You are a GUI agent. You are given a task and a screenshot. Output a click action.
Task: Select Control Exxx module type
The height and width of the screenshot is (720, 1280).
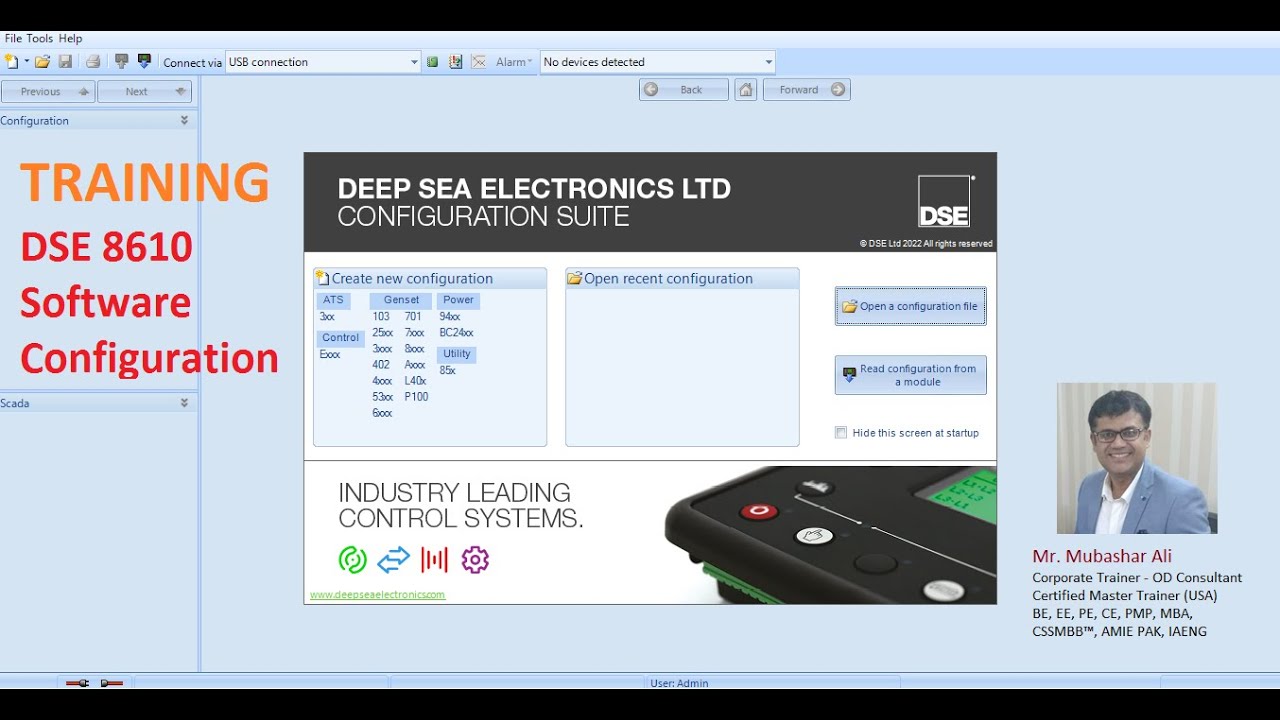pyautogui.click(x=330, y=354)
